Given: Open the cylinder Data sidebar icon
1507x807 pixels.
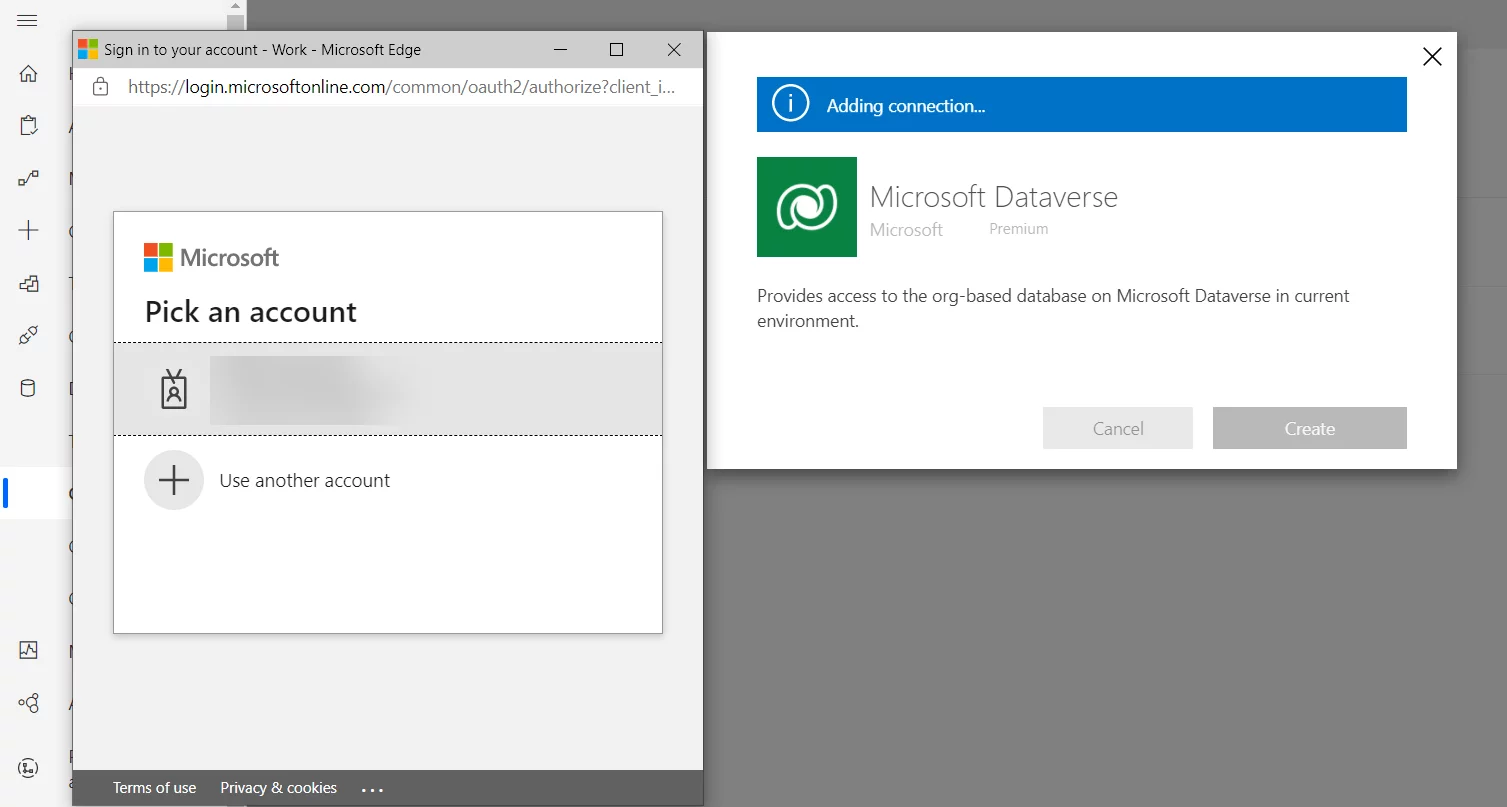Looking at the screenshot, I should (28, 389).
